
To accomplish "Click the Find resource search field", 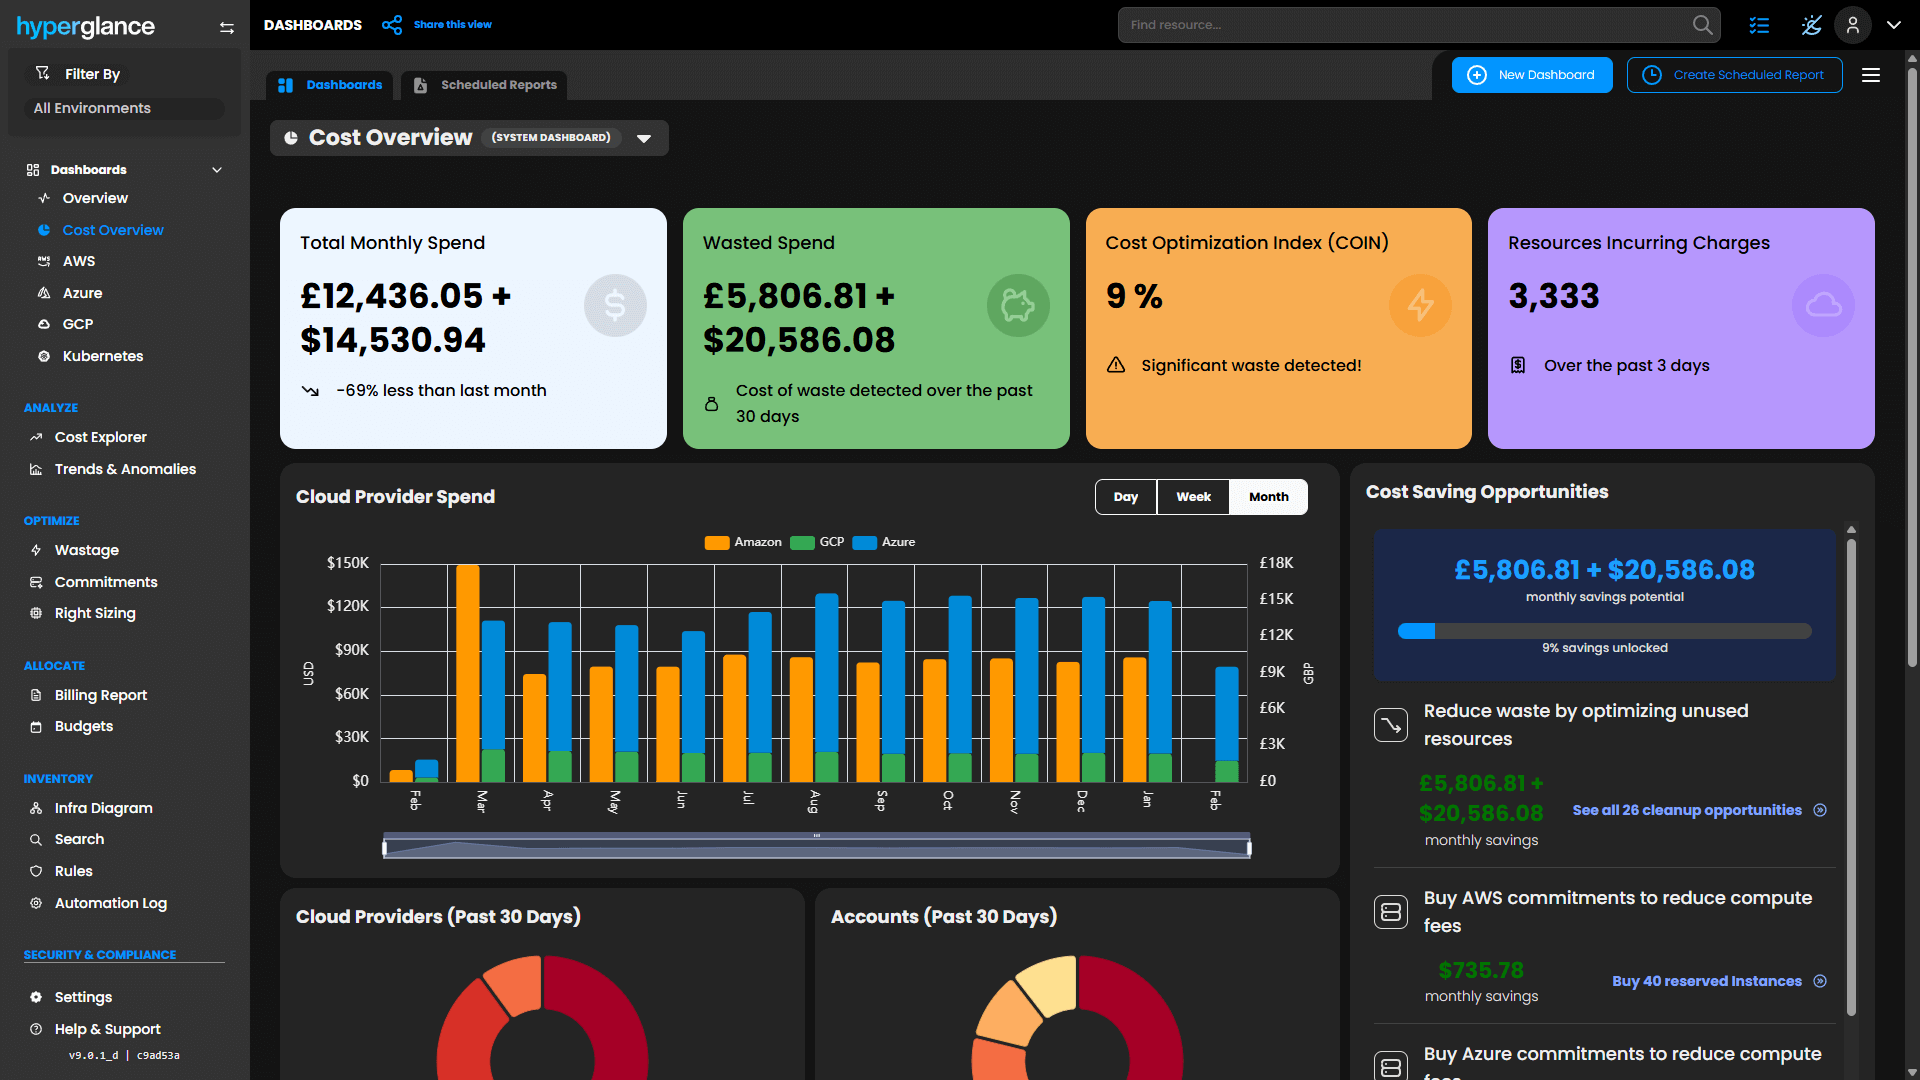I will point(1400,25).
